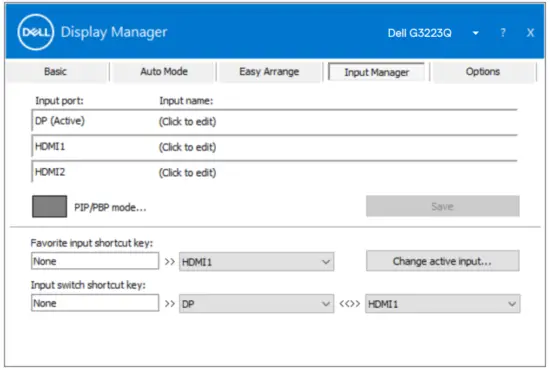Click the Dell logo icon

[x=36, y=32]
